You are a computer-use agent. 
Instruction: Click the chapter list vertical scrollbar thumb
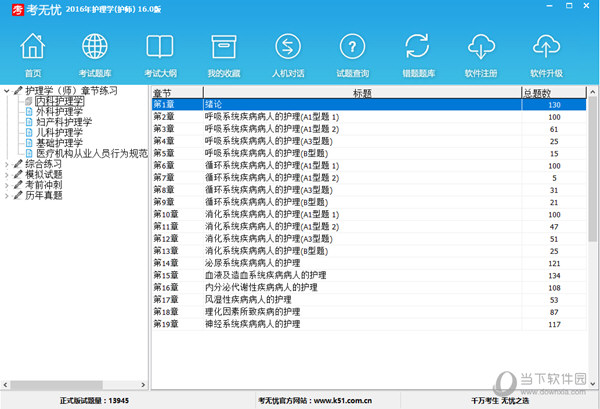coord(593,169)
